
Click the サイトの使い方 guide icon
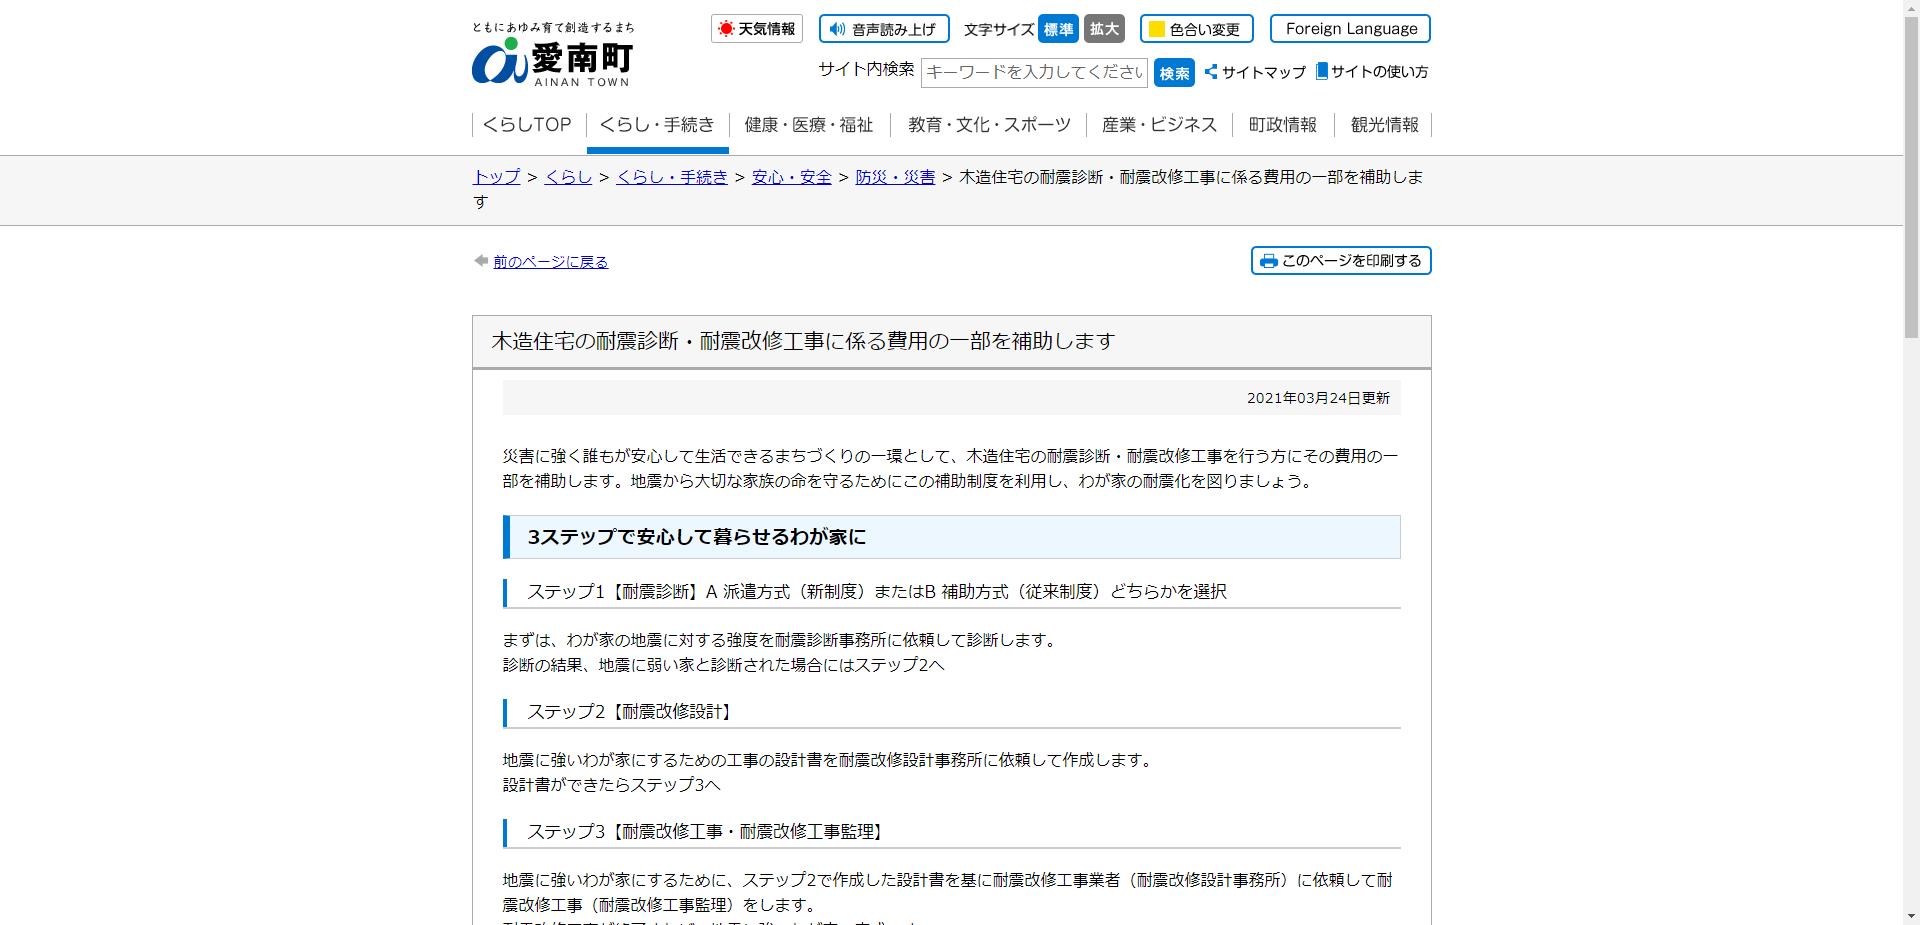1322,71
